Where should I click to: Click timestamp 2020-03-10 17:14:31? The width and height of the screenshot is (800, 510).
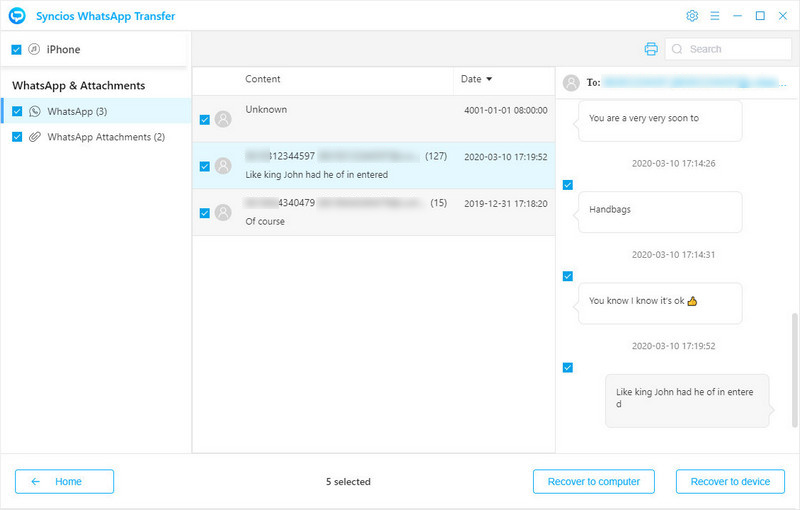pyautogui.click(x=673, y=254)
